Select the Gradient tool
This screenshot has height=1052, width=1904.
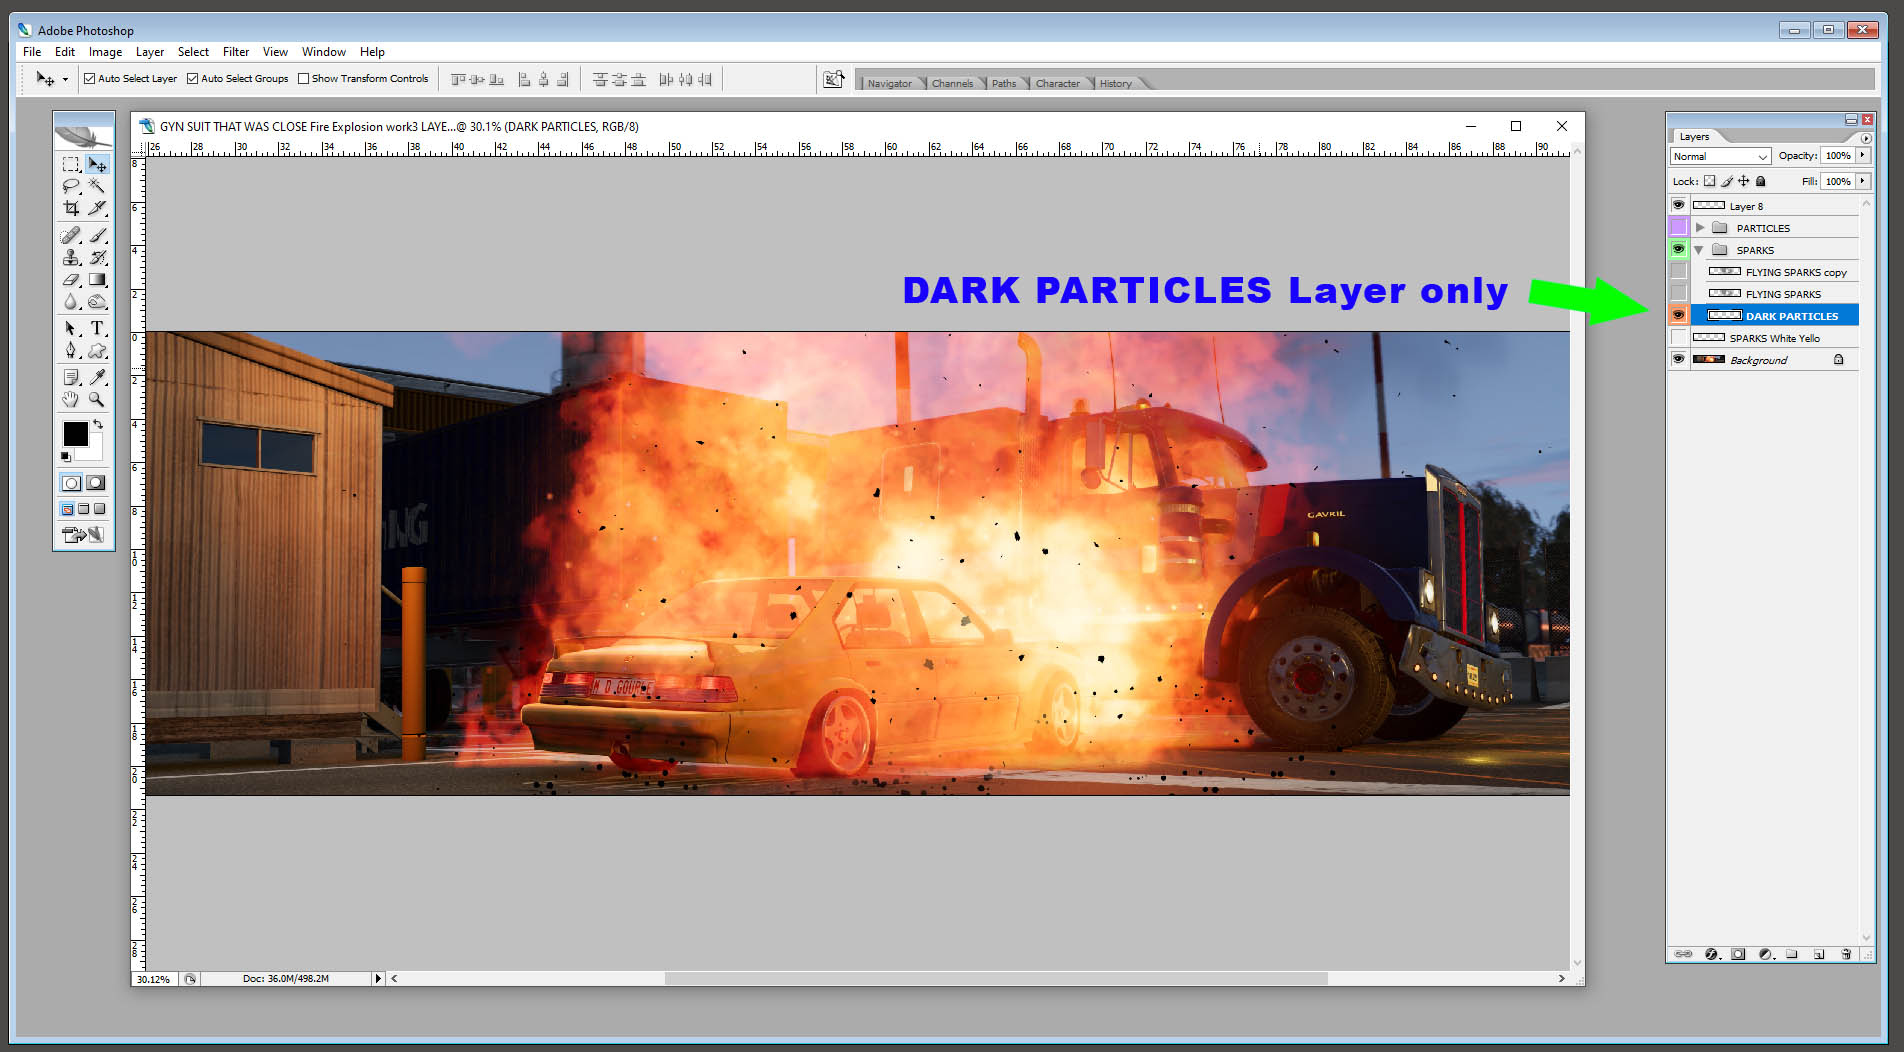click(x=97, y=280)
